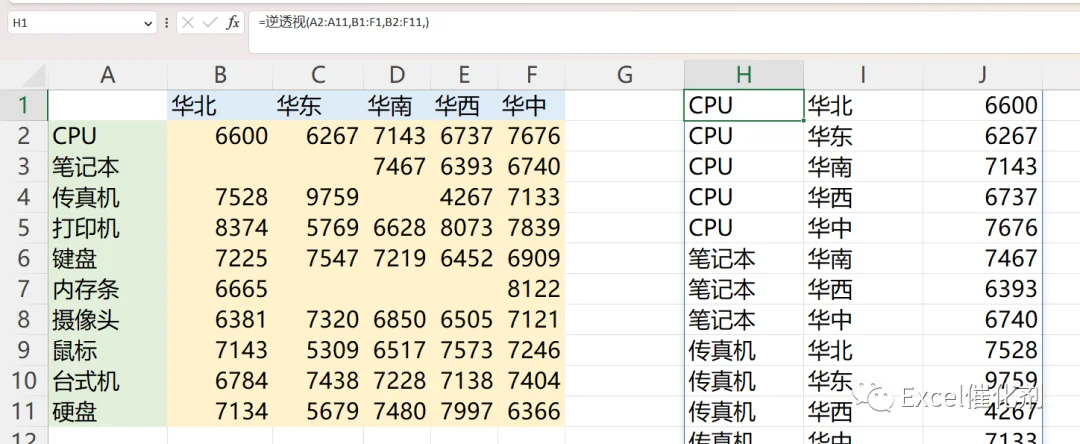Click cell A5 containing 打印机
Image resolution: width=1080 pixels, height=444 pixels.
coord(107,228)
